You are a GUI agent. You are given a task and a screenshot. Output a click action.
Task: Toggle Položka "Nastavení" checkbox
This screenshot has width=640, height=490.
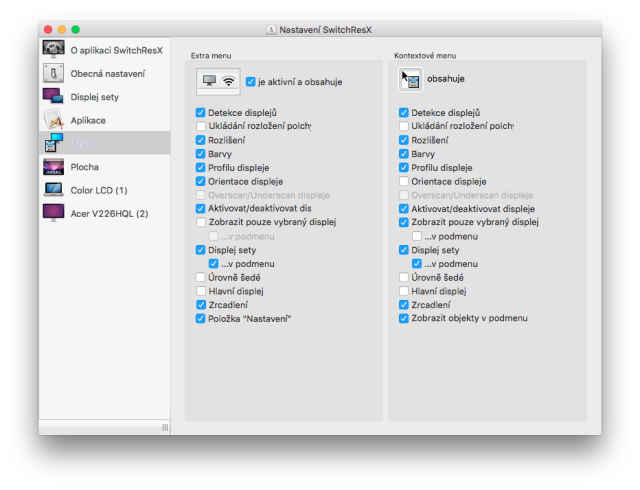tap(200, 318)
